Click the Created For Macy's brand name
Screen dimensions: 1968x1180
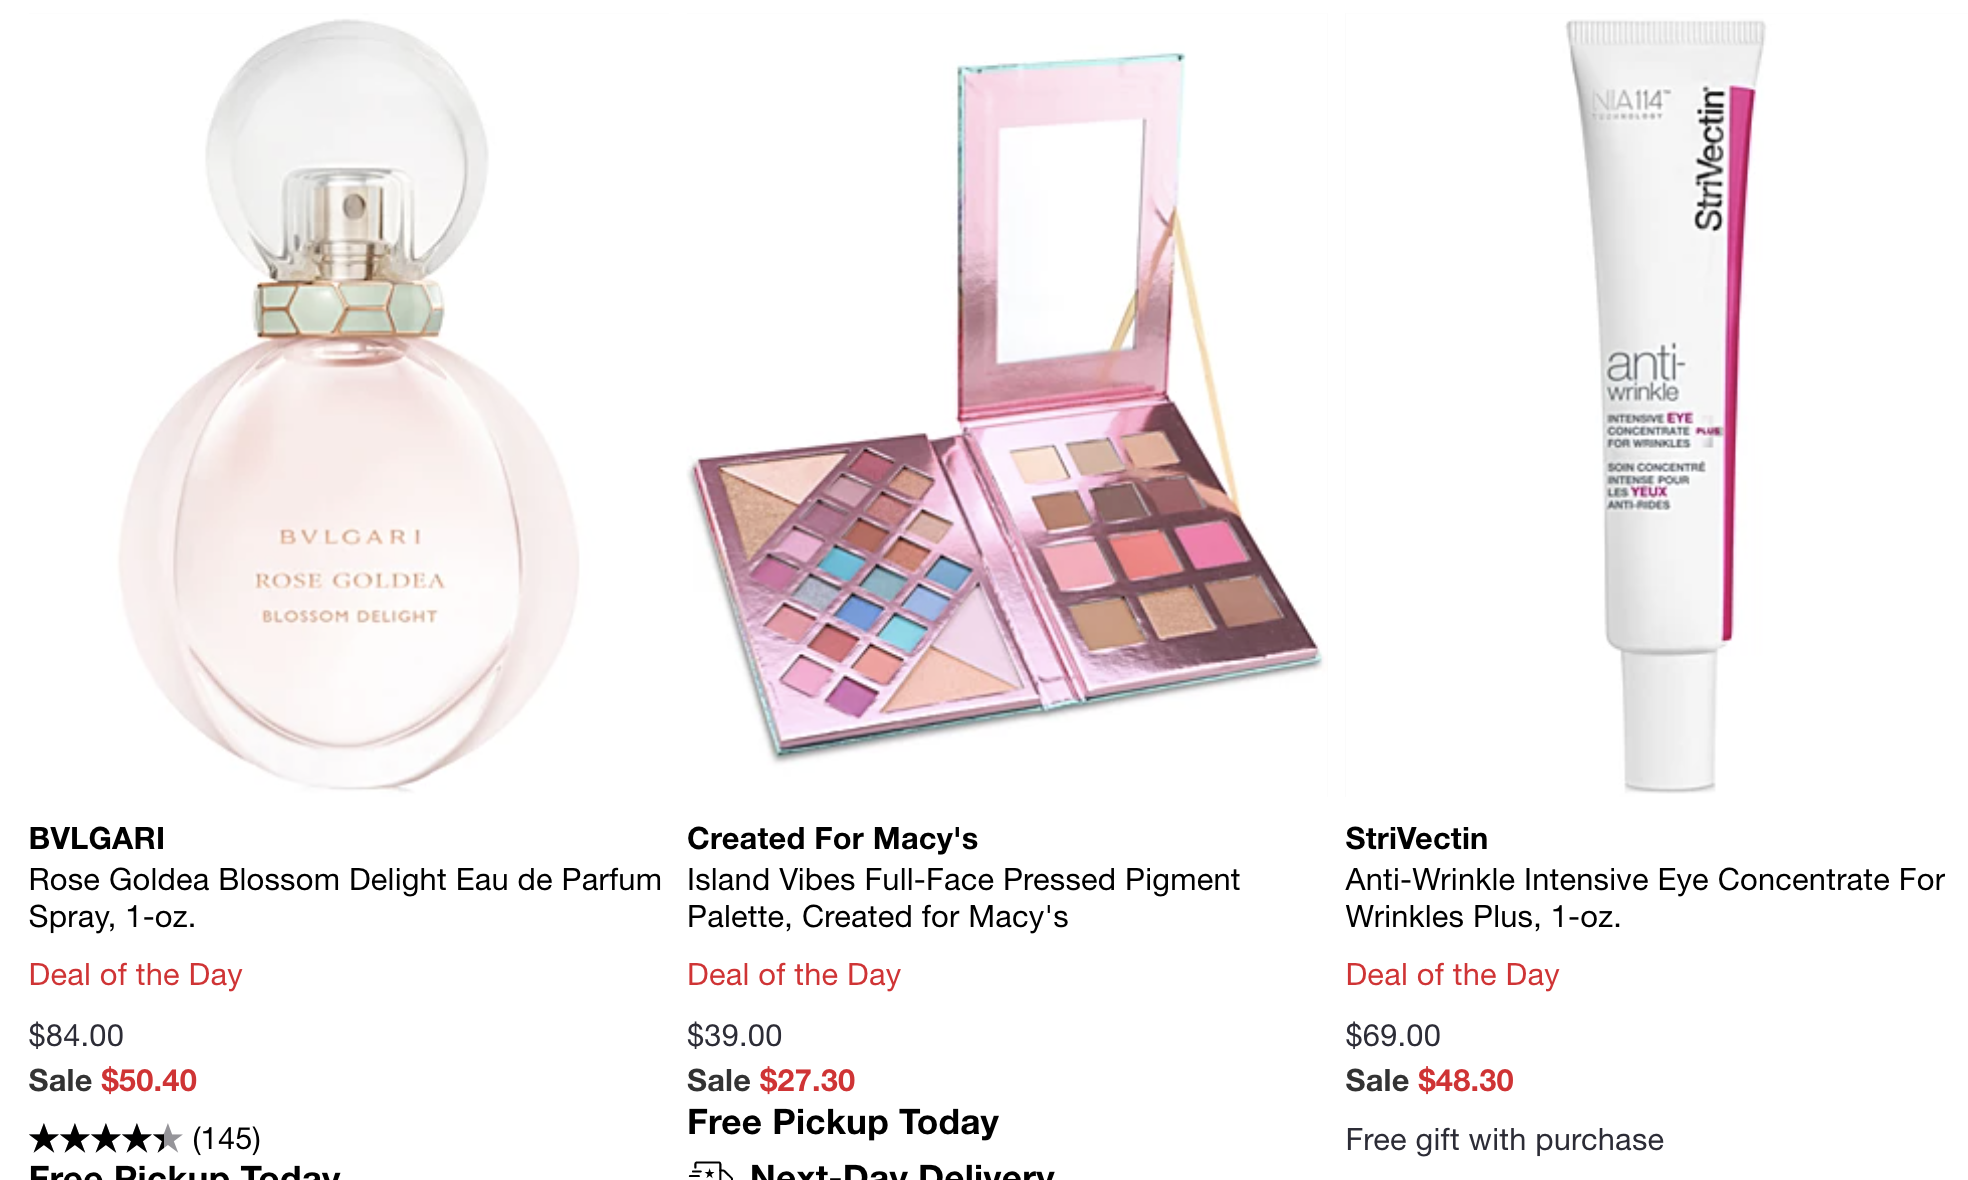(x=832, y=838)
